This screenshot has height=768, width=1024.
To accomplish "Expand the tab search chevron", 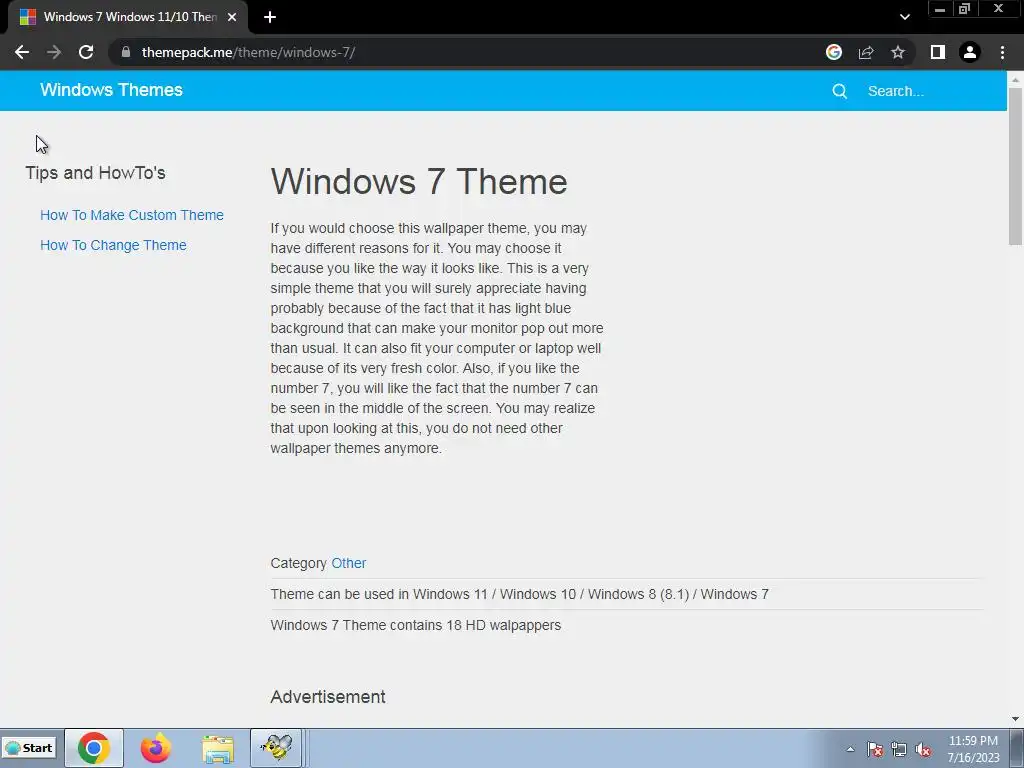I will [904, 17].
